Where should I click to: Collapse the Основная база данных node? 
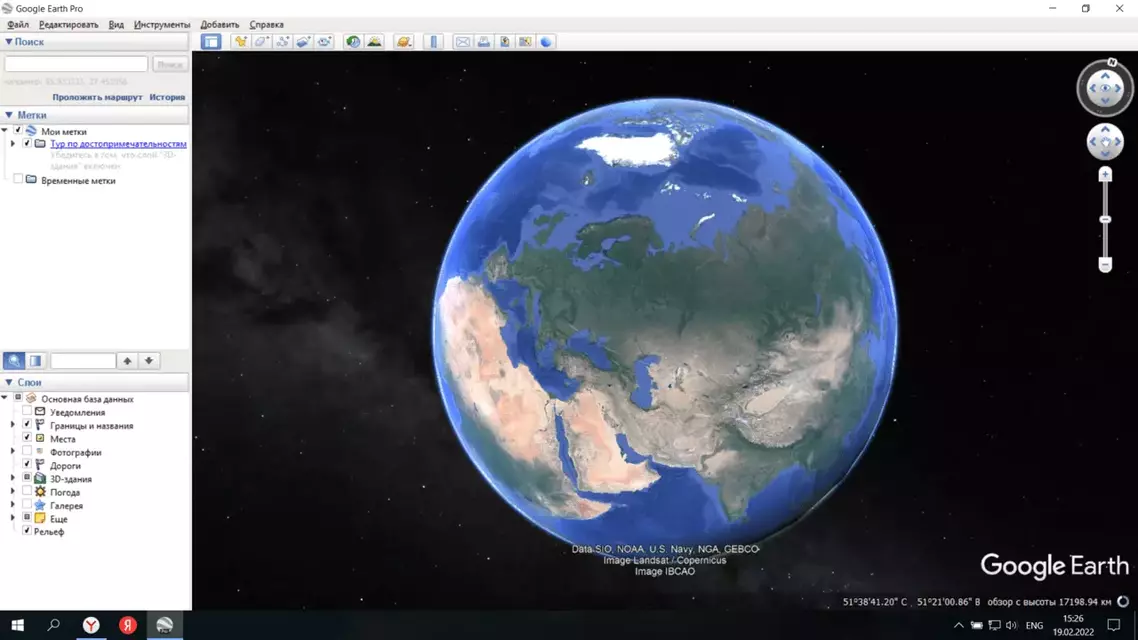(5, 398)
